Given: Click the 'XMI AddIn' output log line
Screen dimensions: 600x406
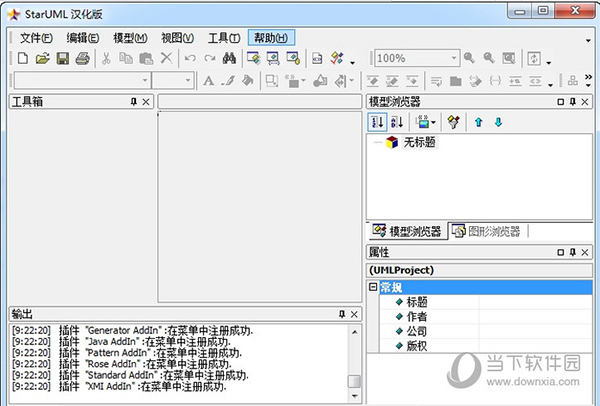Looking at the screenshot, I should (x=119, y=386).
